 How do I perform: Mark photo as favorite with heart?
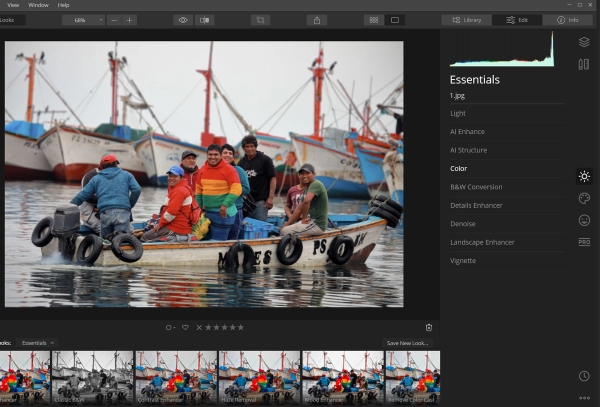coord(185,327)
